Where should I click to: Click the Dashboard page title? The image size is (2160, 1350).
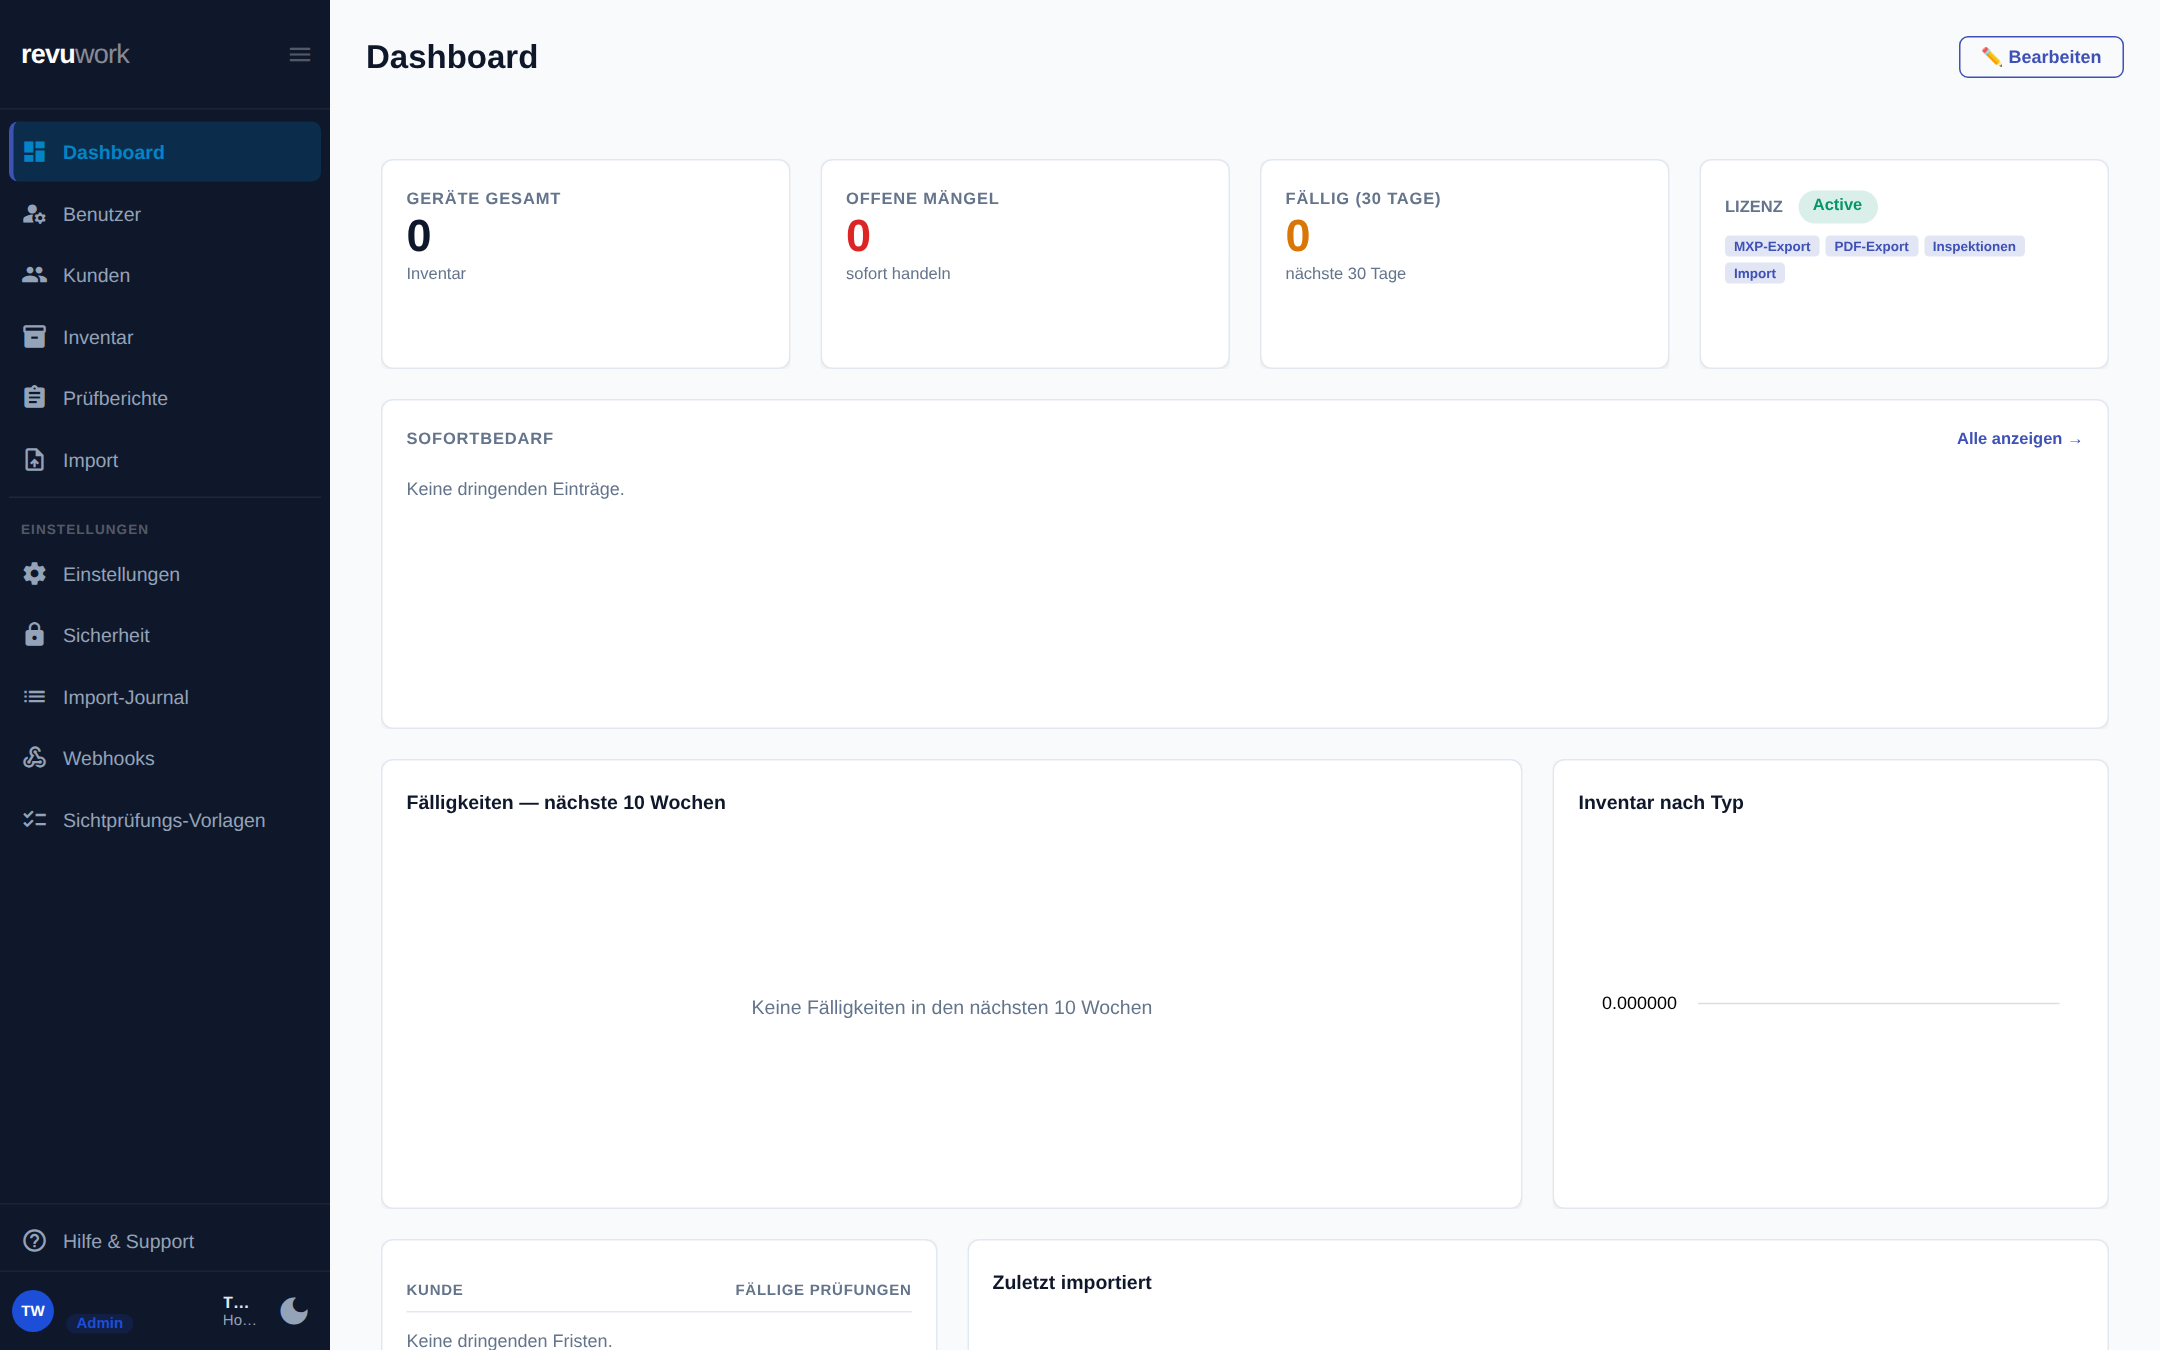point(452,57)
